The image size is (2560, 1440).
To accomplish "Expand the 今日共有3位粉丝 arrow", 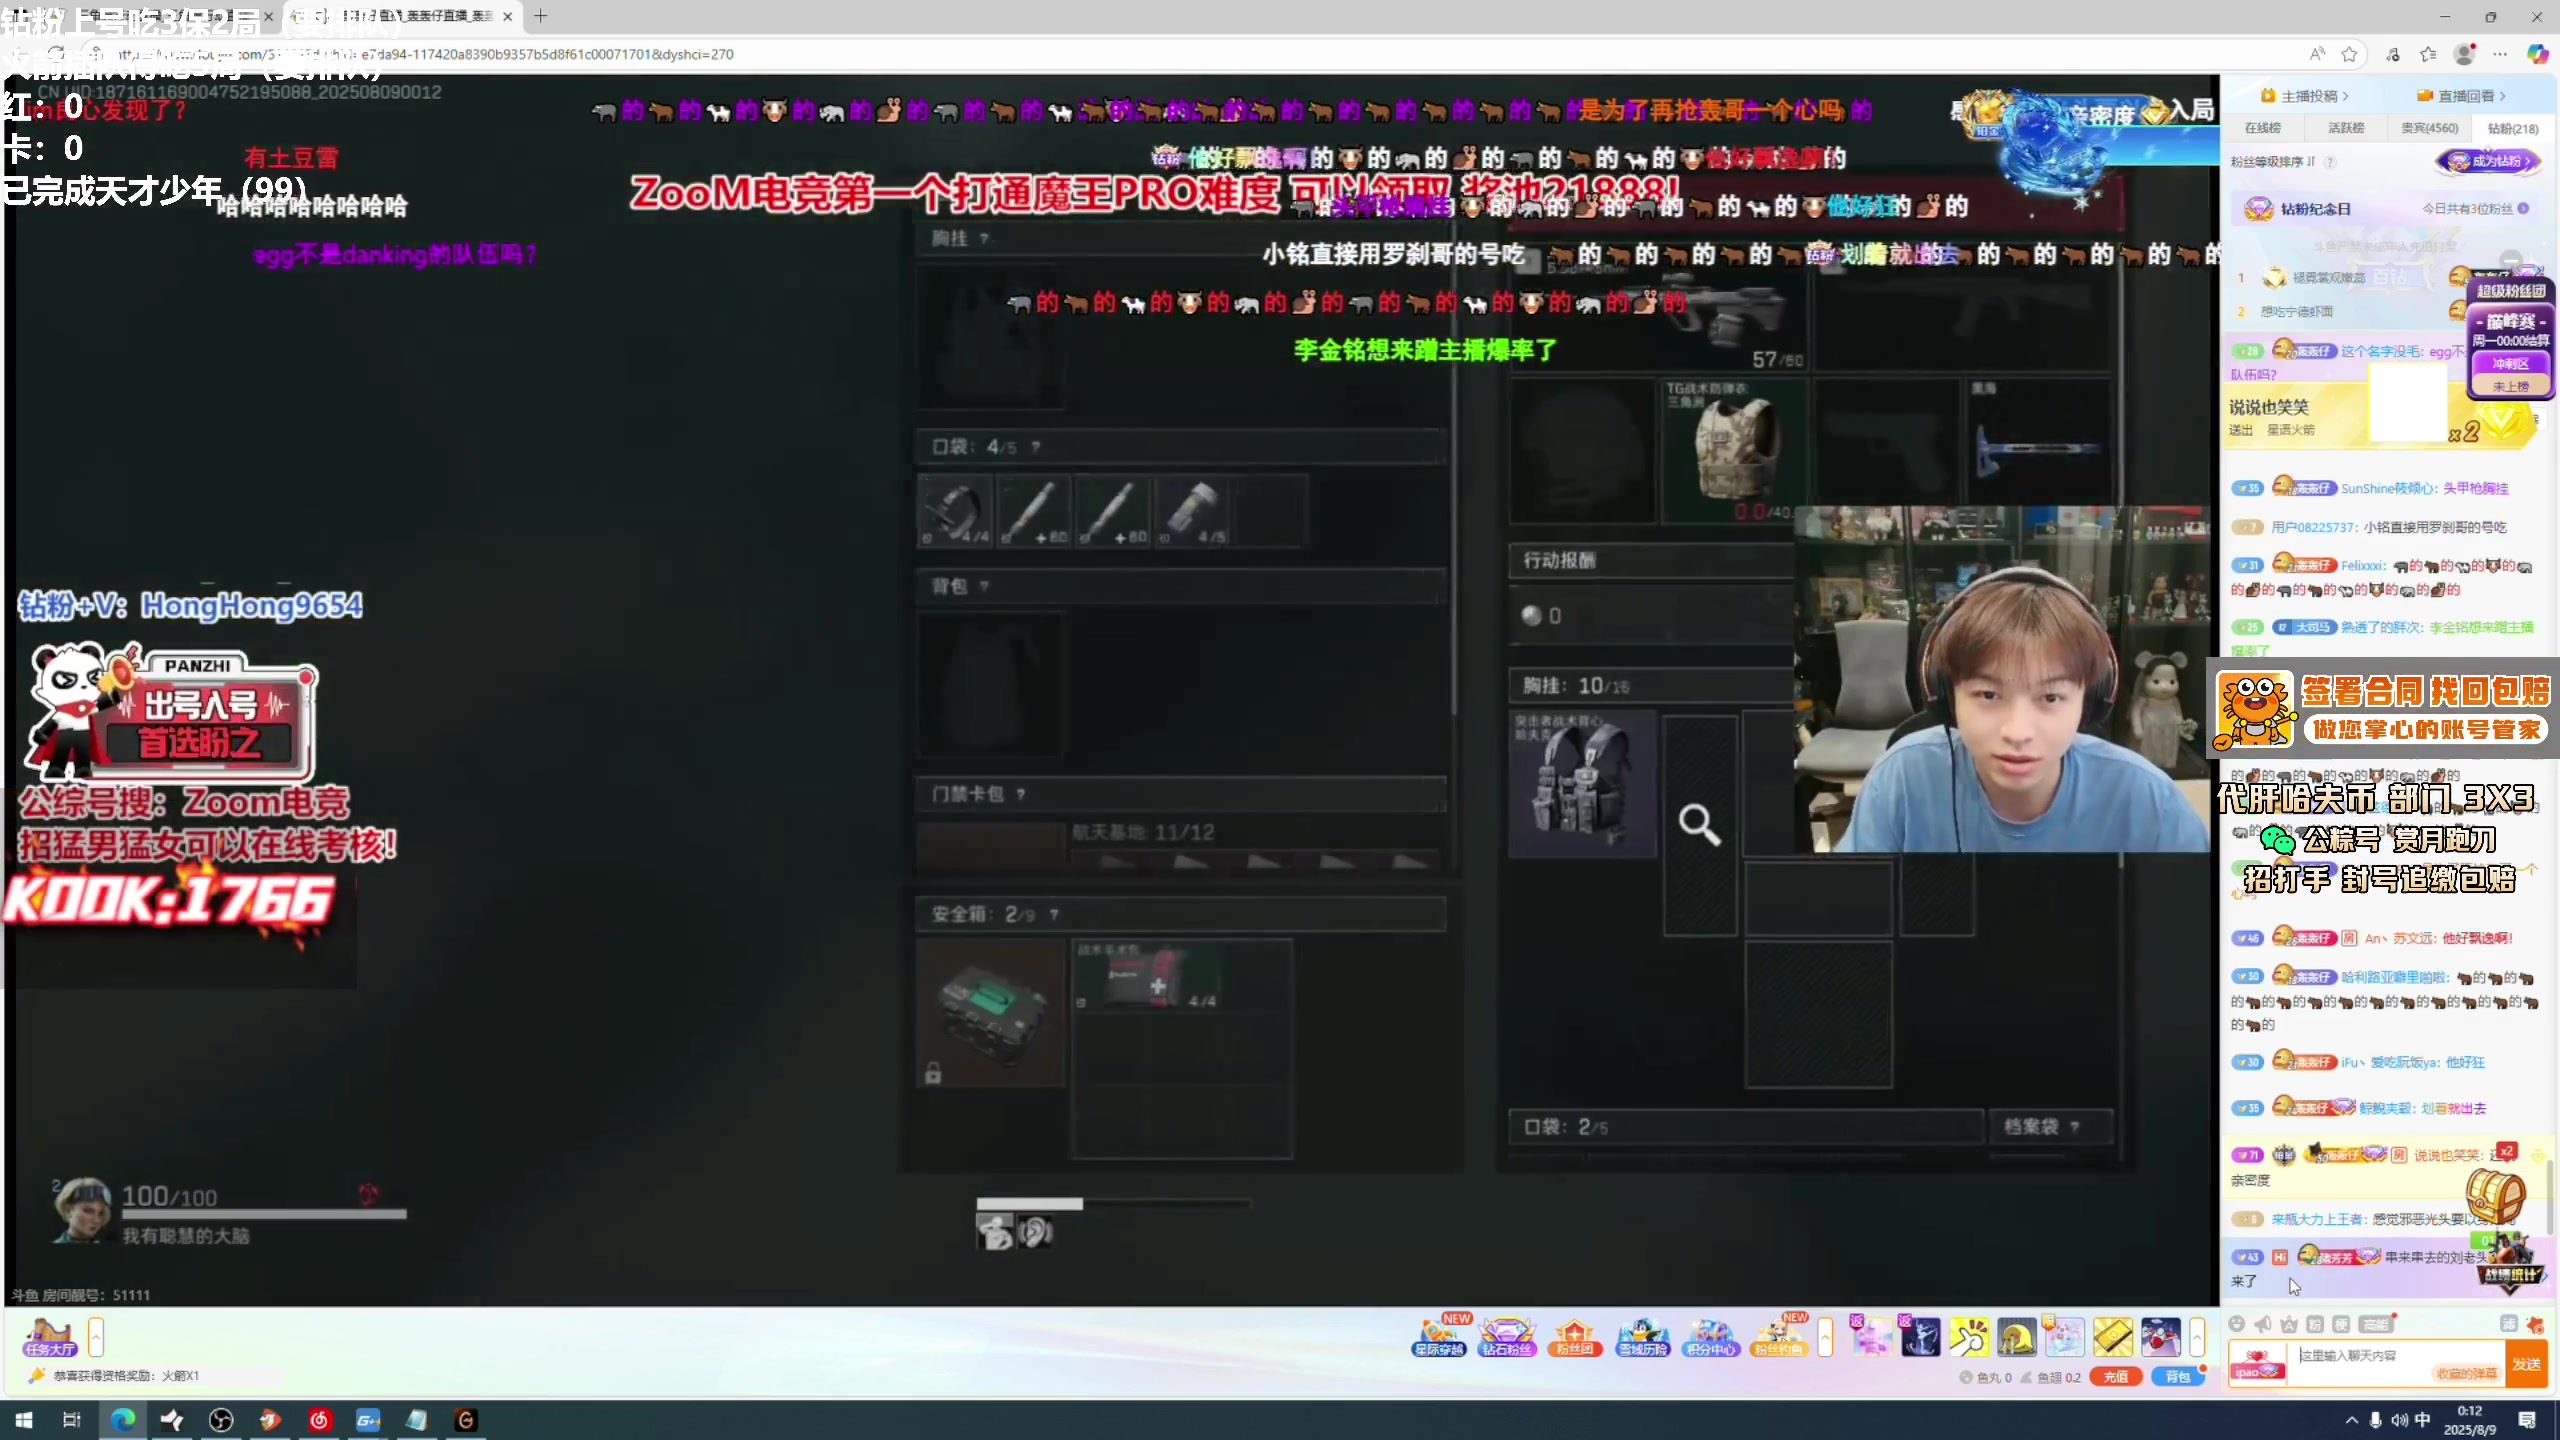I will 2524,209.
